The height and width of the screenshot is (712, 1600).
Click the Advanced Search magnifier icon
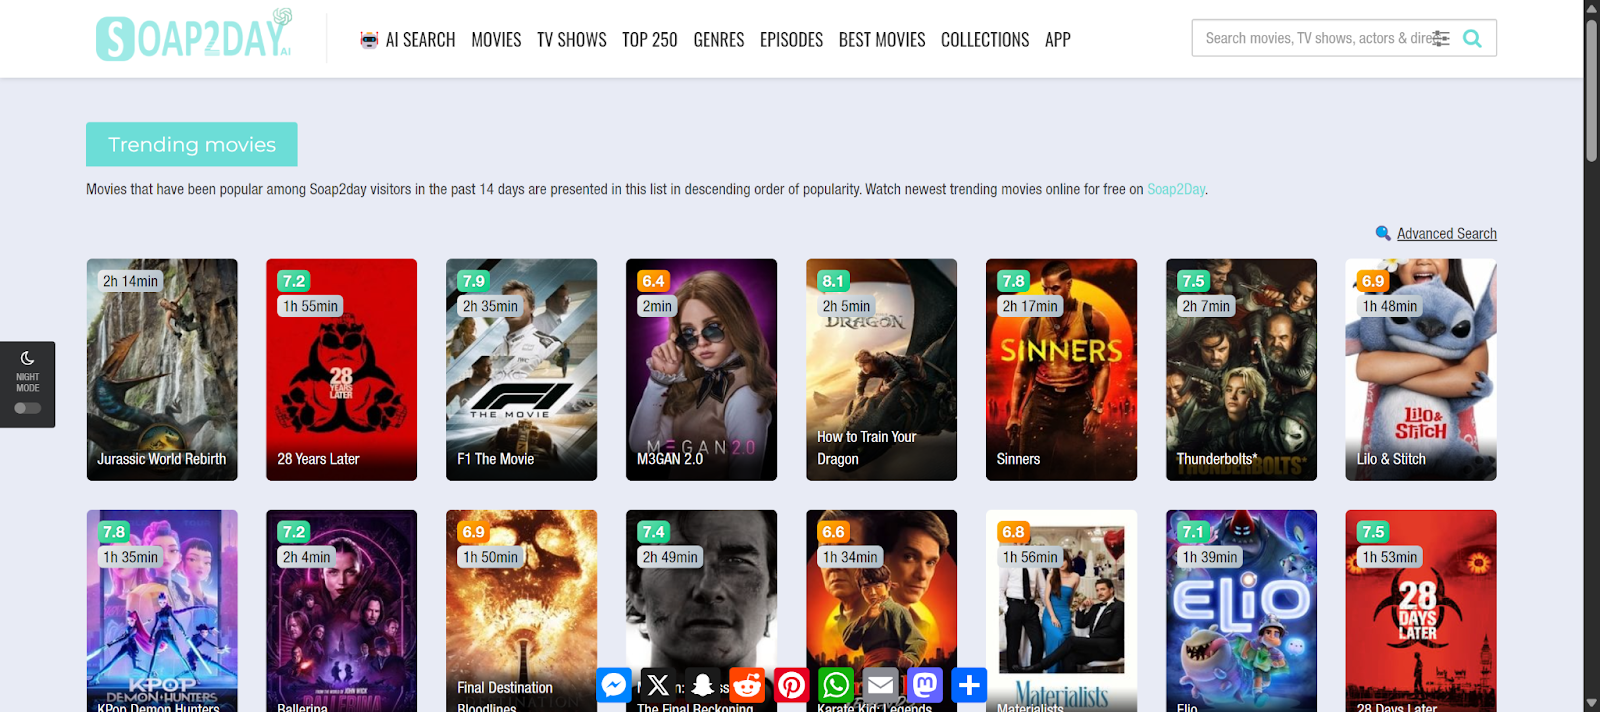pos(1383,233)
